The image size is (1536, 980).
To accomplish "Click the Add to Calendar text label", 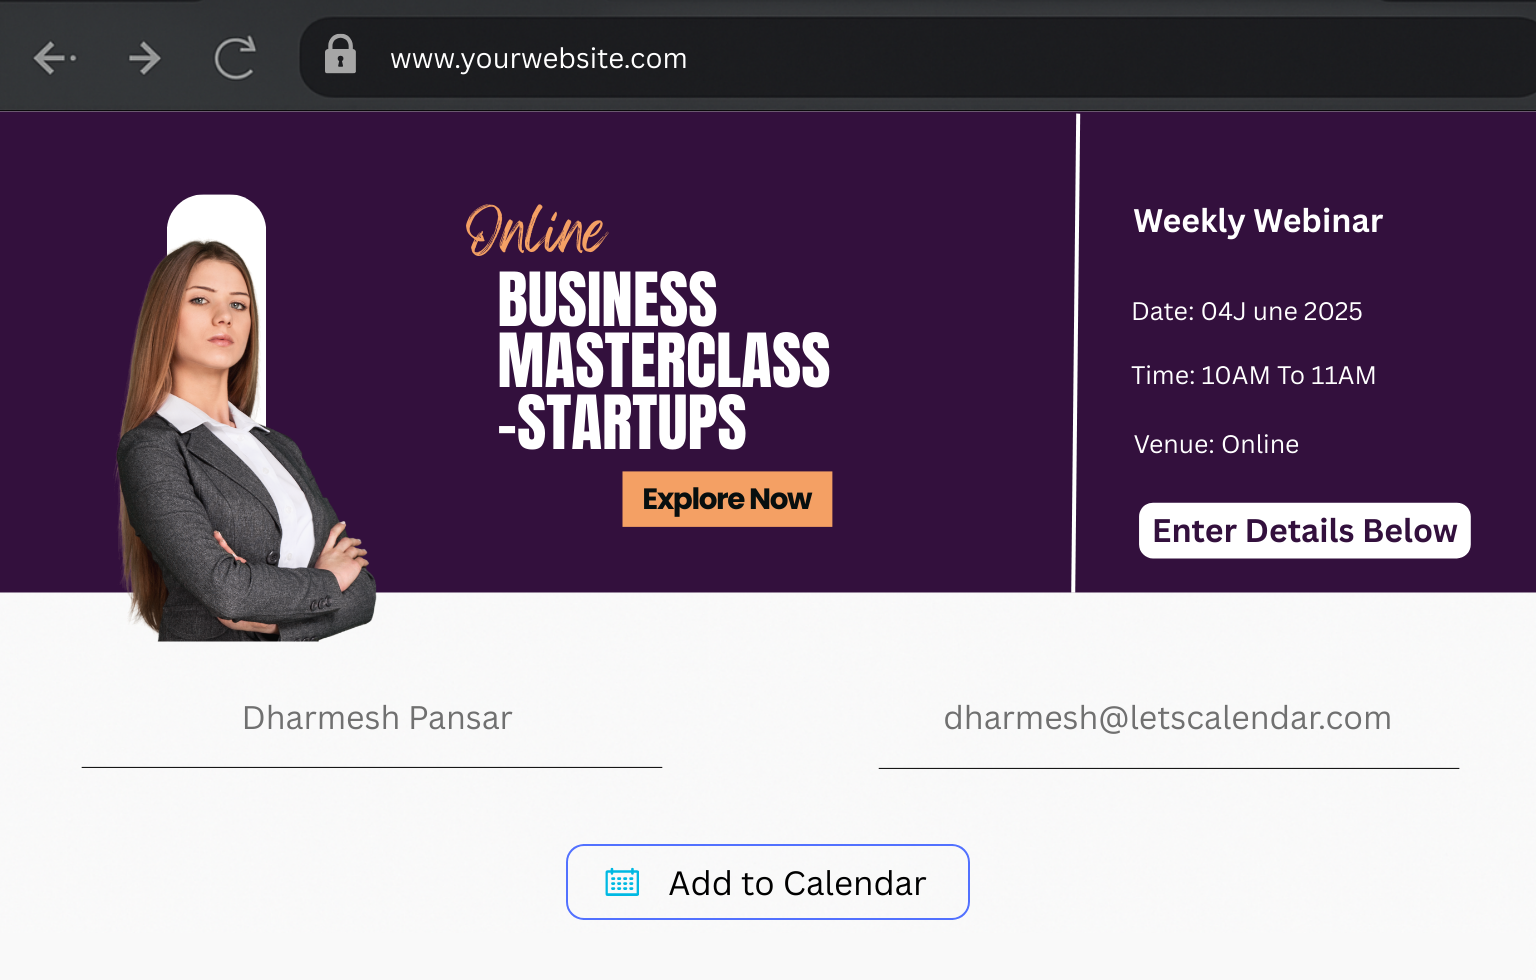I will click(x=797, y=884).
